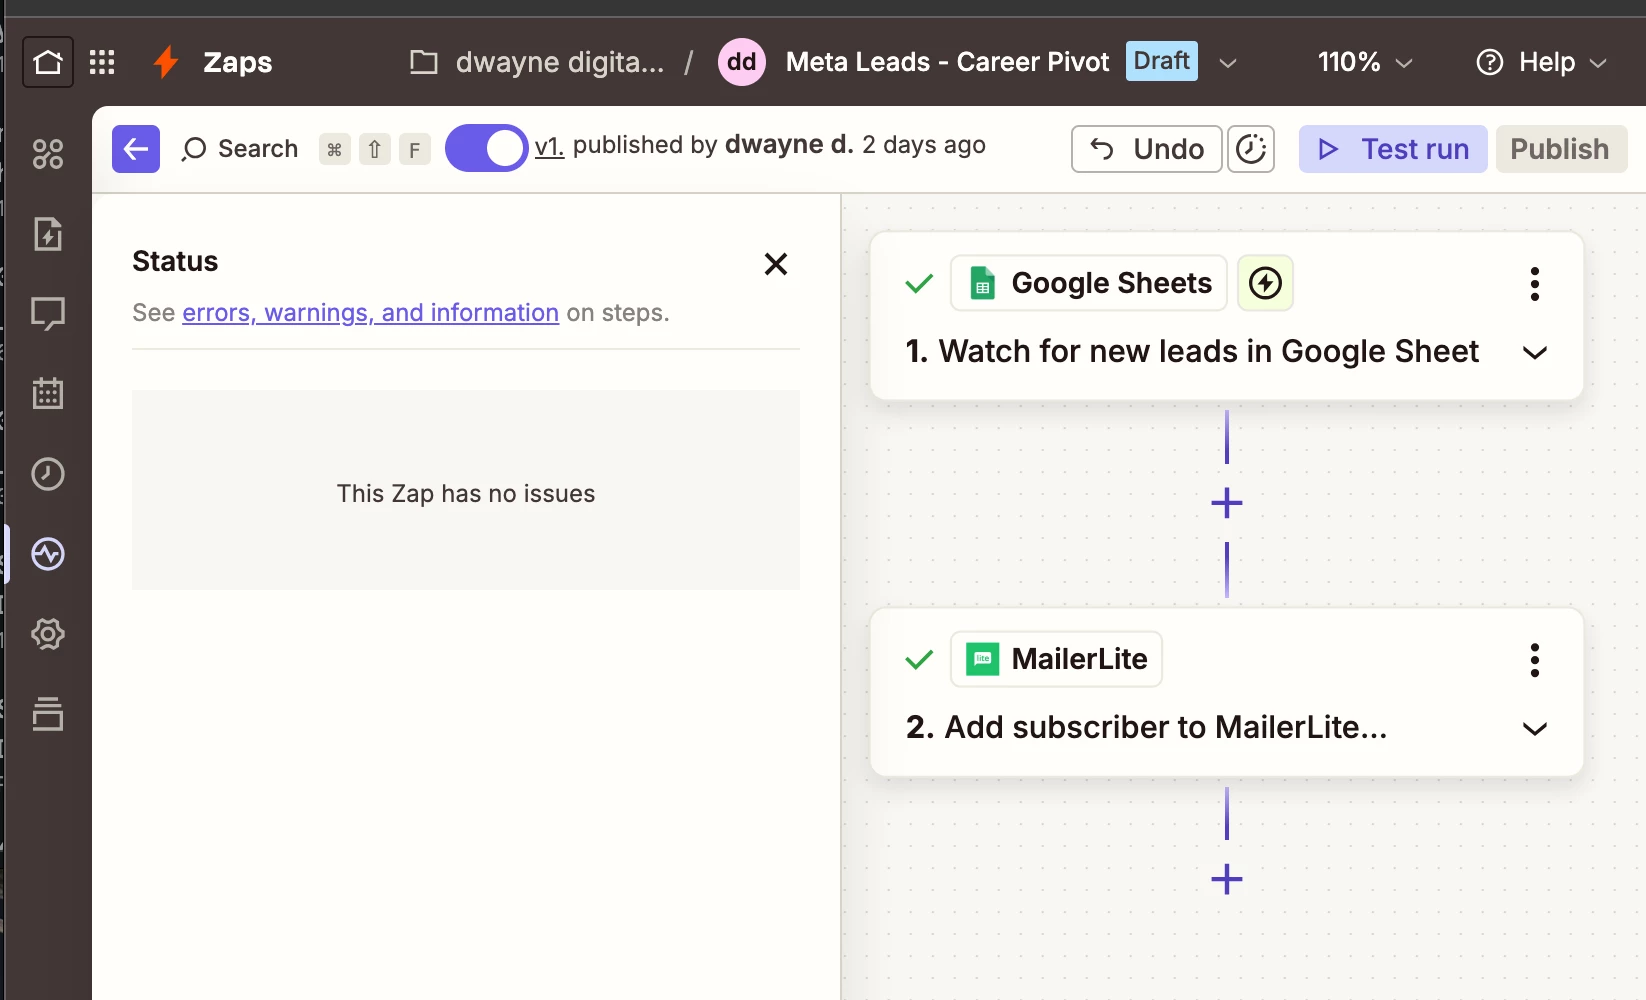
Task: Open the Zap details file icon in sidebar
Action: point(48,234)
